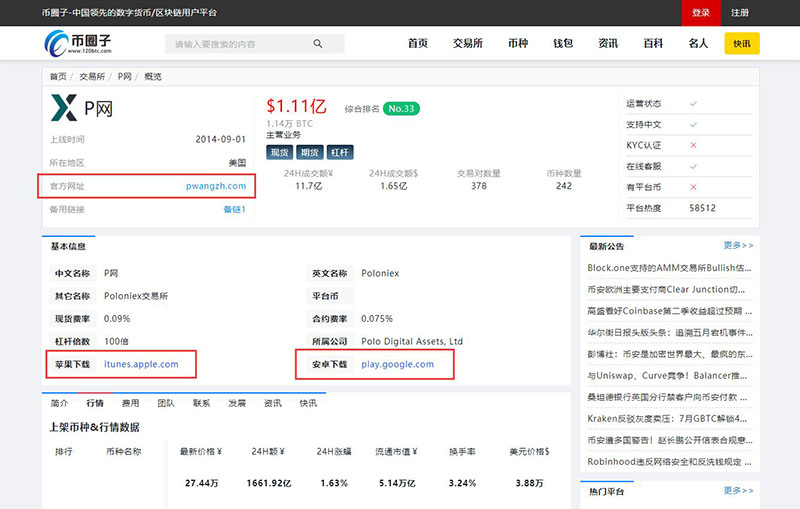Click the 运营状态 green checkmark
Image resolution: width=800 pixels, height=509 pixels.
pyautogui.click(x=693, y=104)
